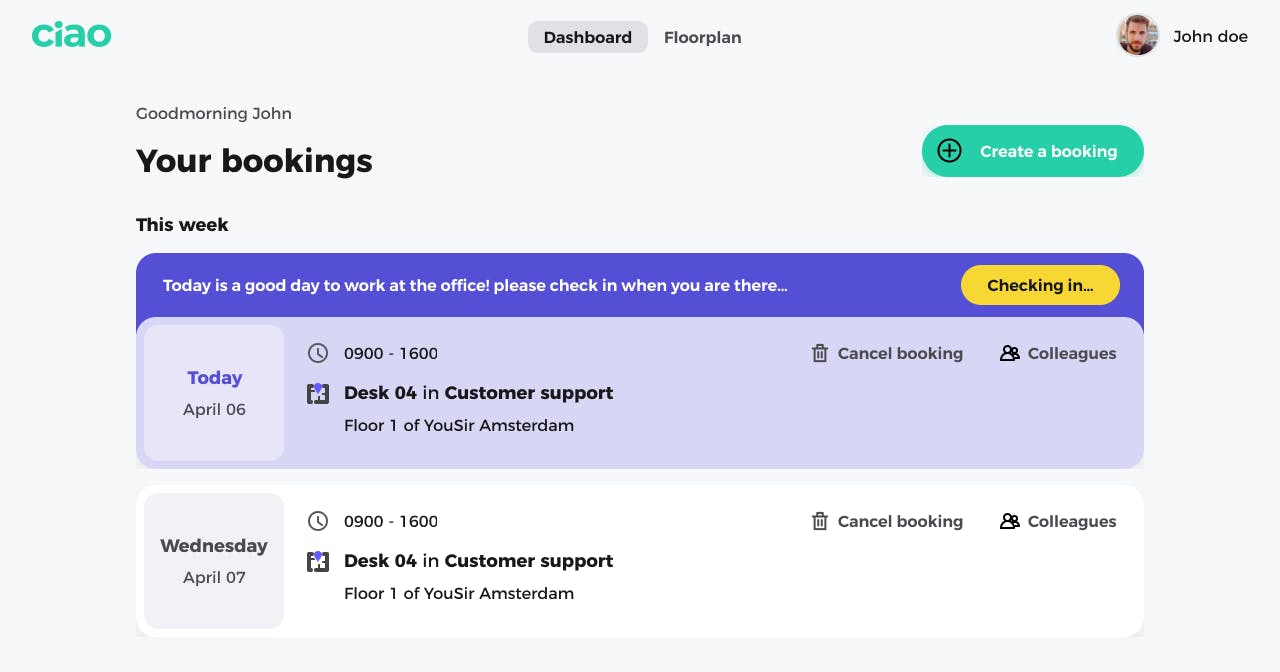Click clock icon in Wednesday's booking
Screen dimensions: 1280x672
(x=318, y=521)
